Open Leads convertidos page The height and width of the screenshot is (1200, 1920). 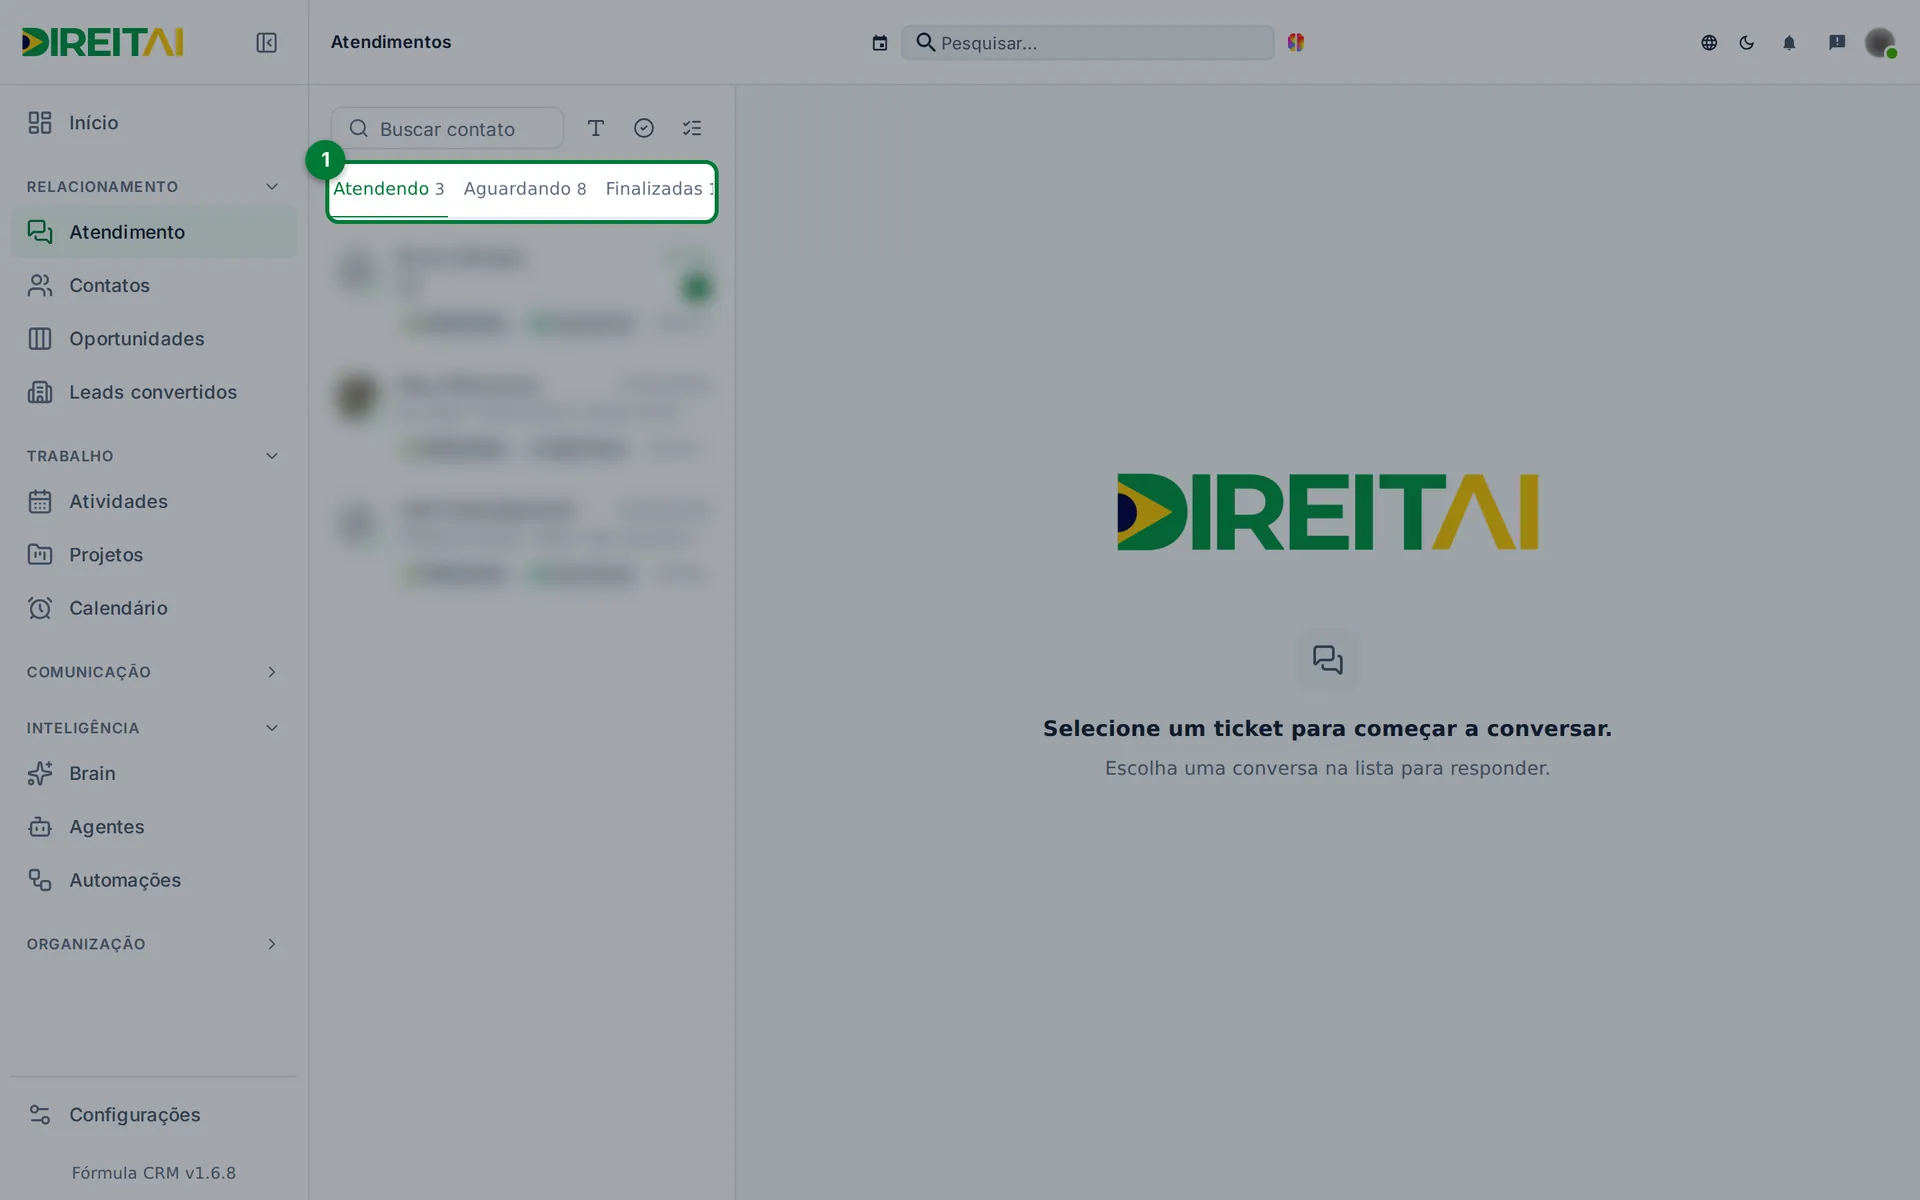point(154,392)
